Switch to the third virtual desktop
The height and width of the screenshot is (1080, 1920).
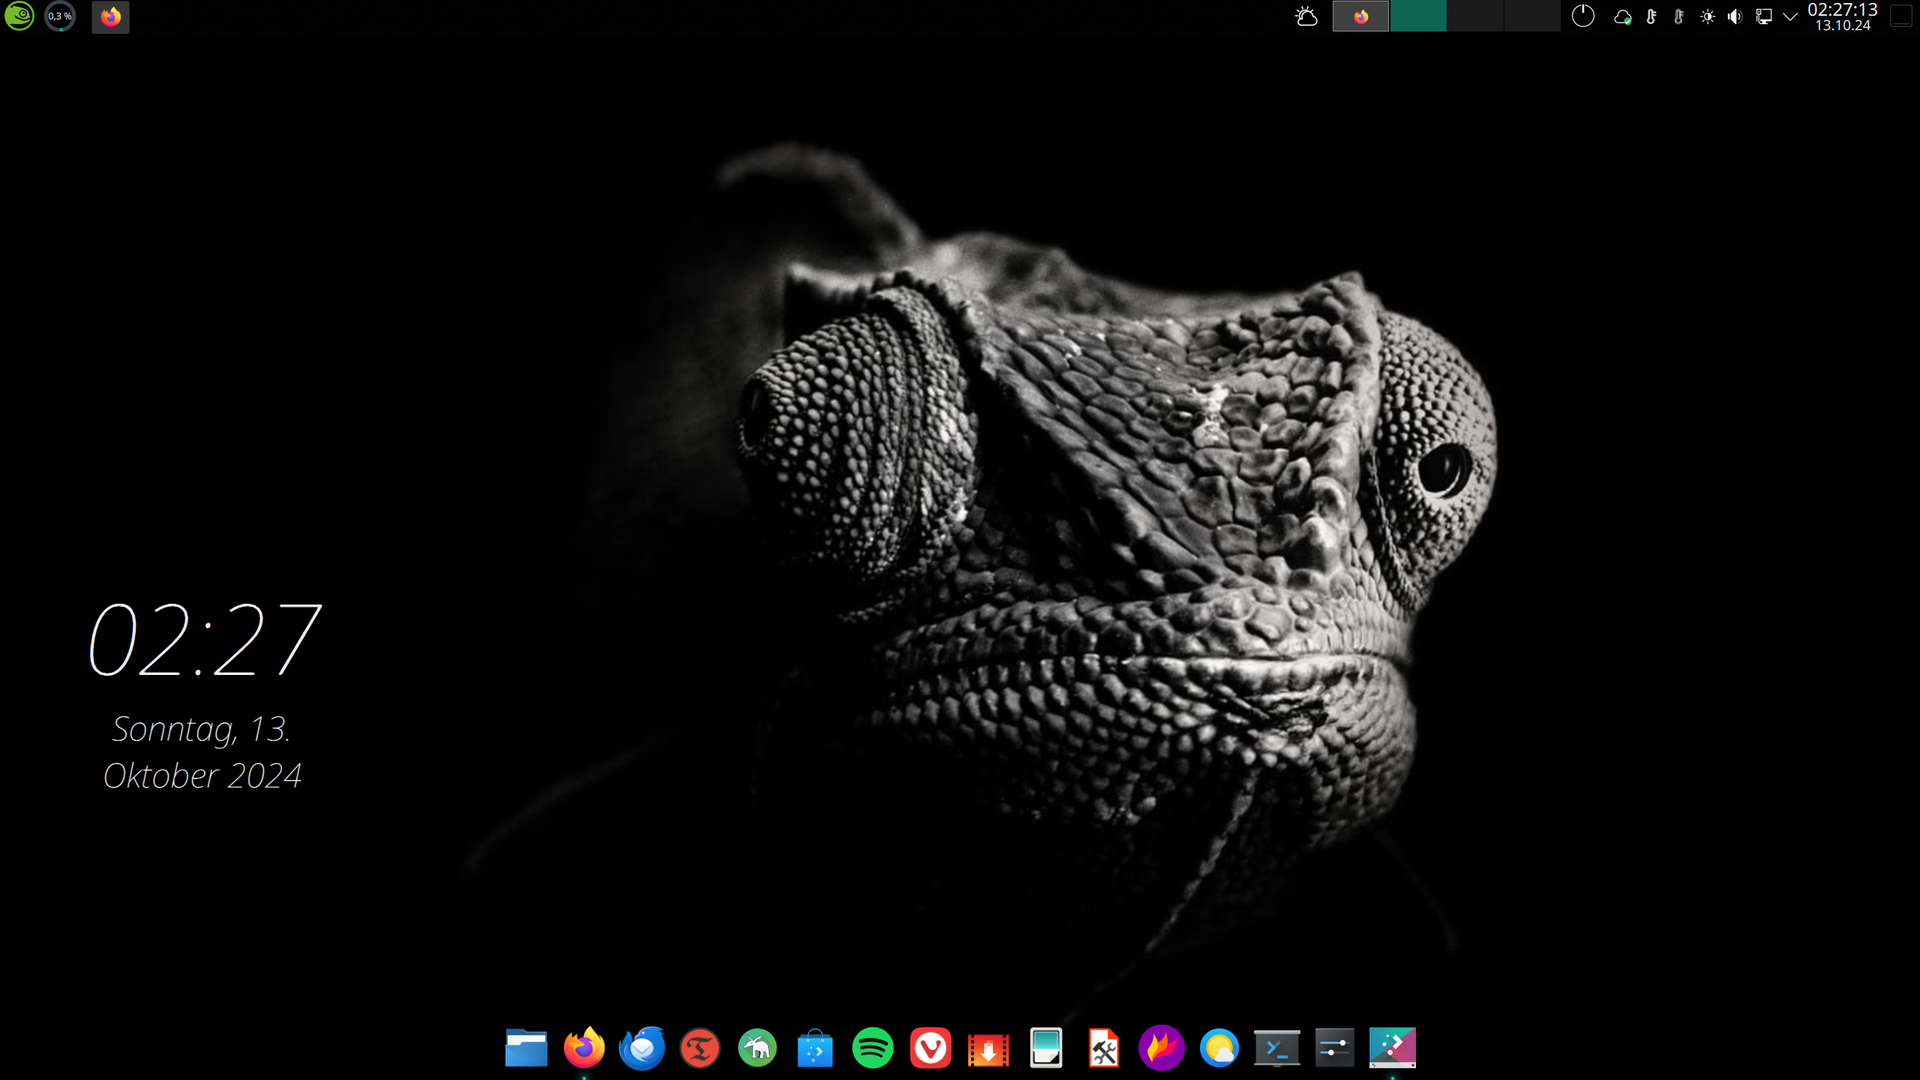[1475, 16]
